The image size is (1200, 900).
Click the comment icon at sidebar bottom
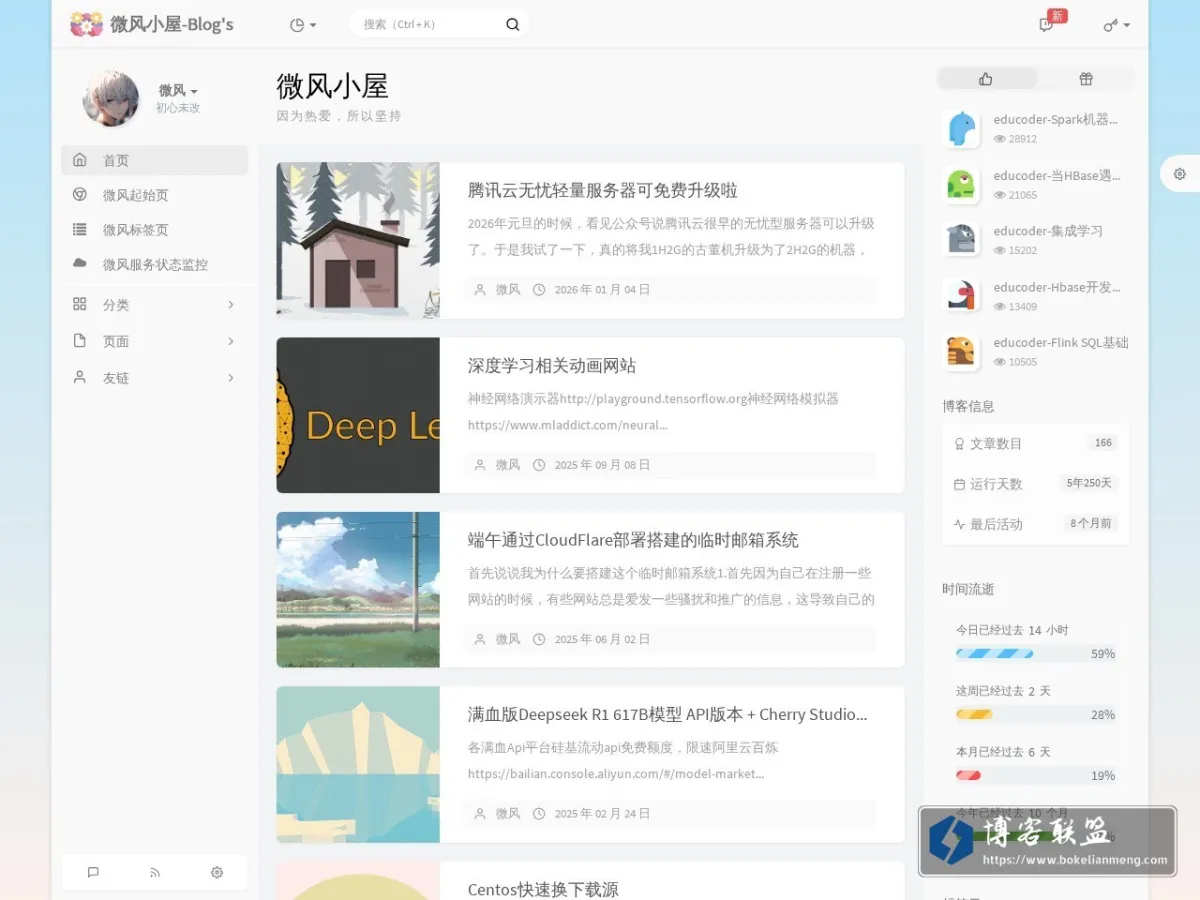click(x=93, y=872)
